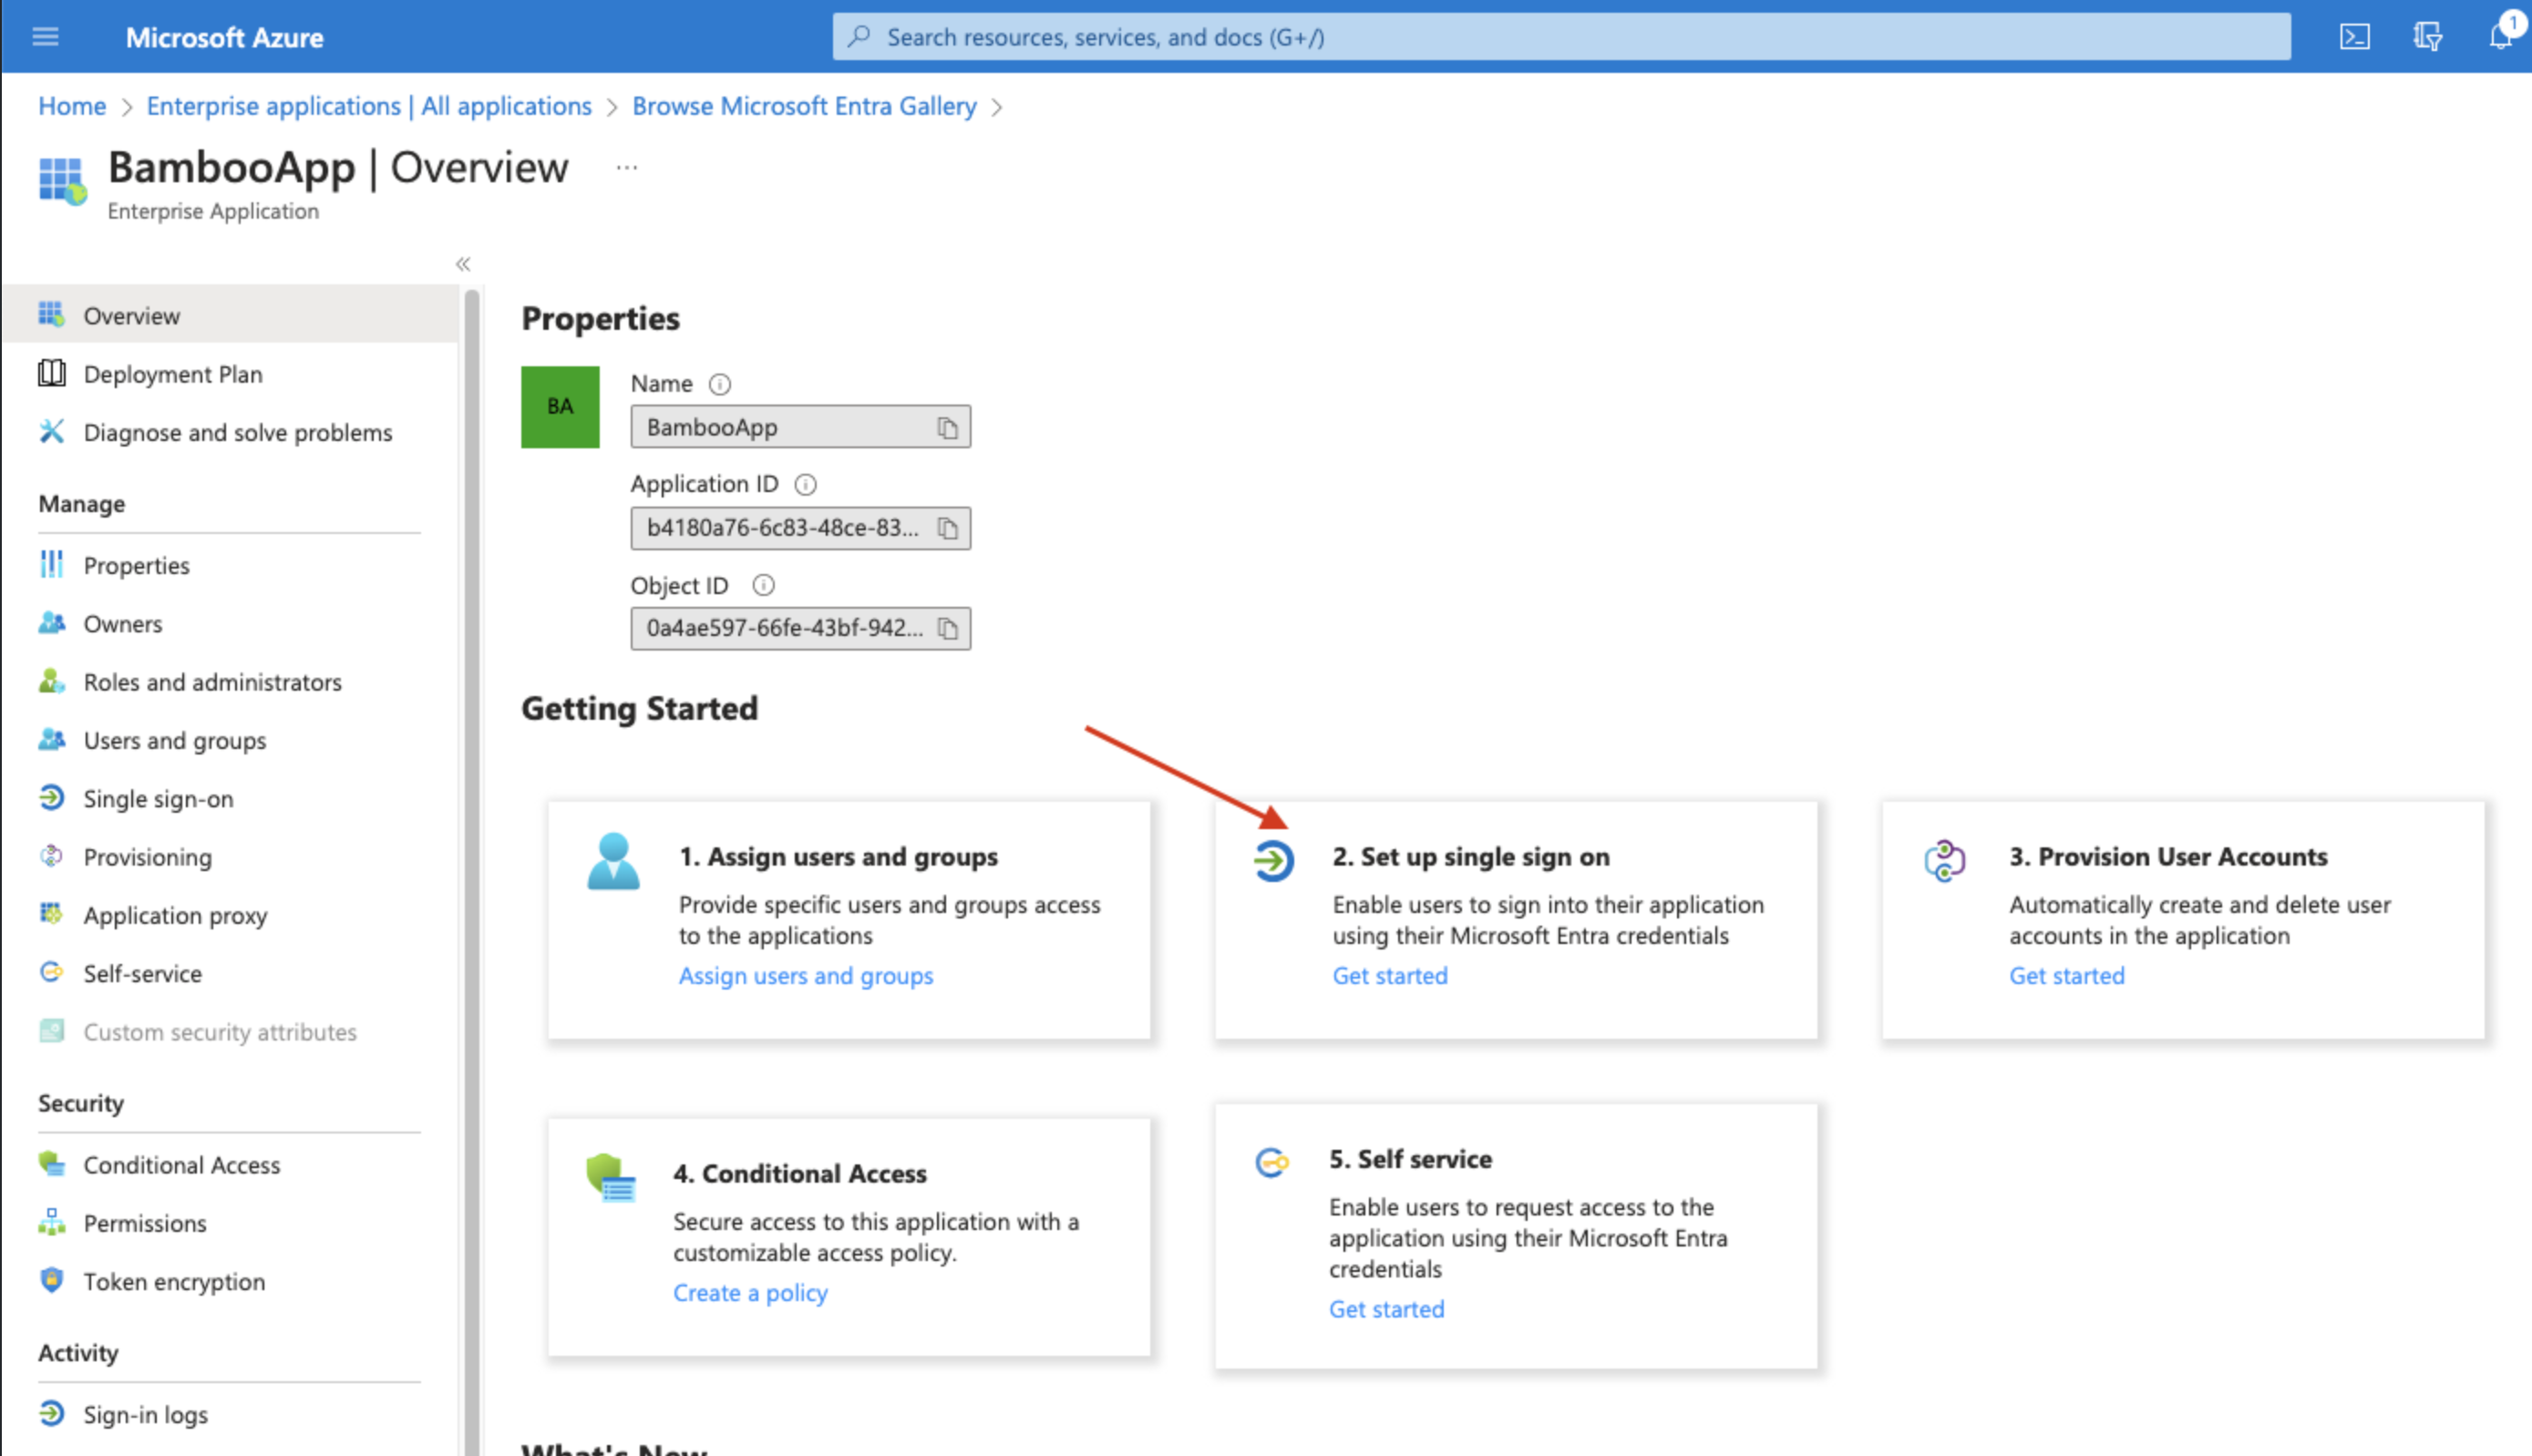The width and height of the screenshot is (2532, 1456).
Task: Click the '5. Self service' heading
Action: coord(1410,1160)
